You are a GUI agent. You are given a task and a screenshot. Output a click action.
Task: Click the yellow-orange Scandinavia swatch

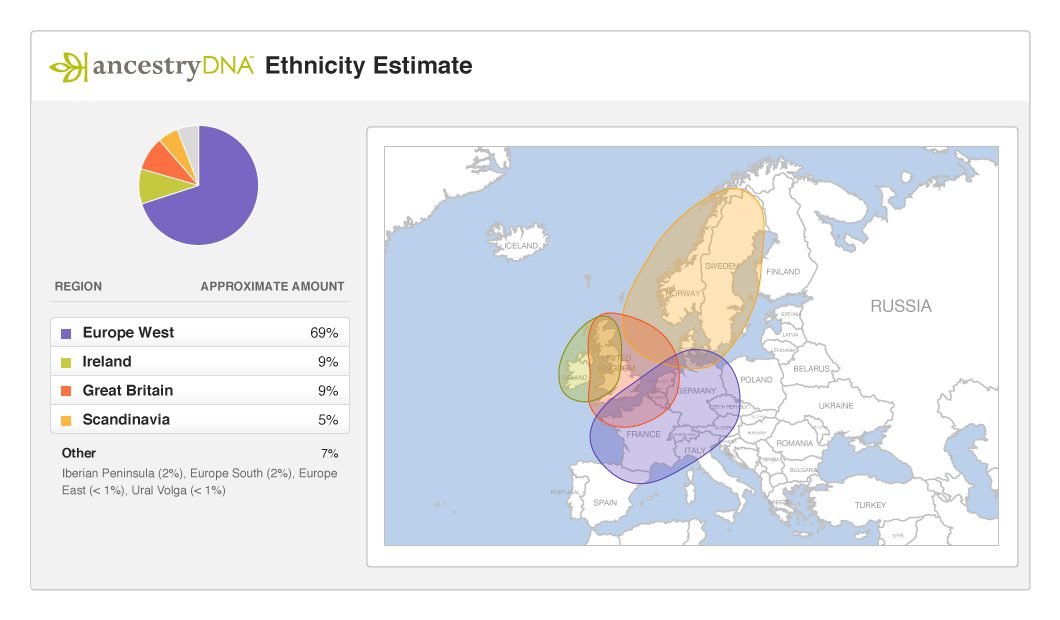click(x=67, y=420)
